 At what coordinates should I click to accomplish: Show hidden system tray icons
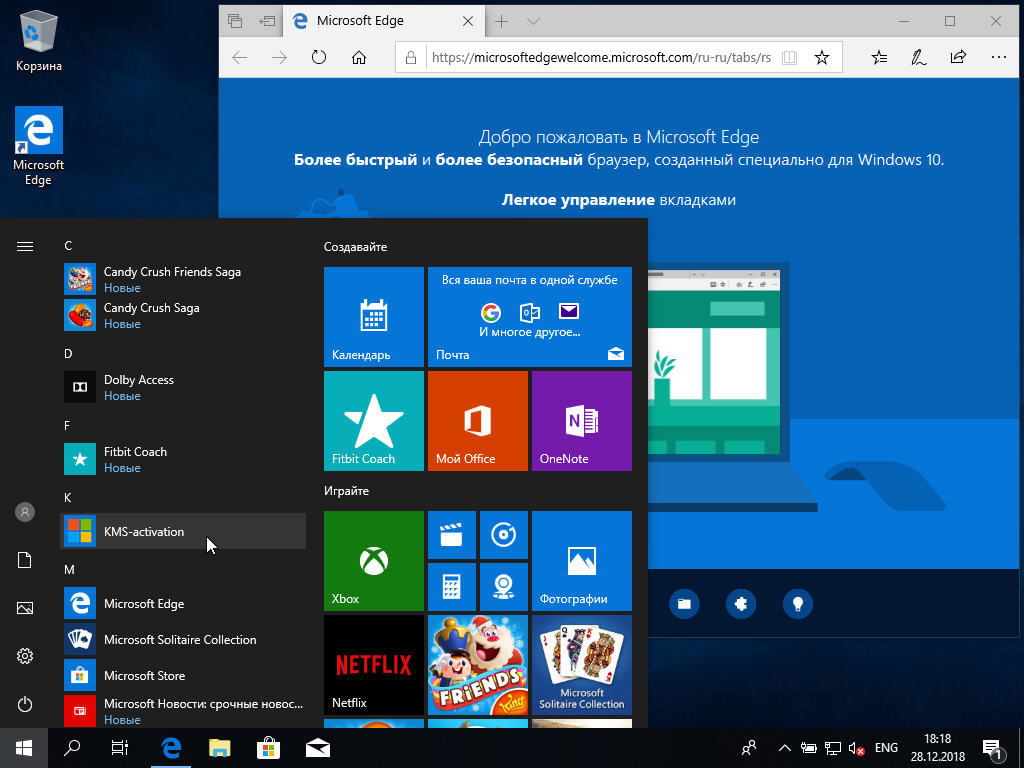[785, 748]
